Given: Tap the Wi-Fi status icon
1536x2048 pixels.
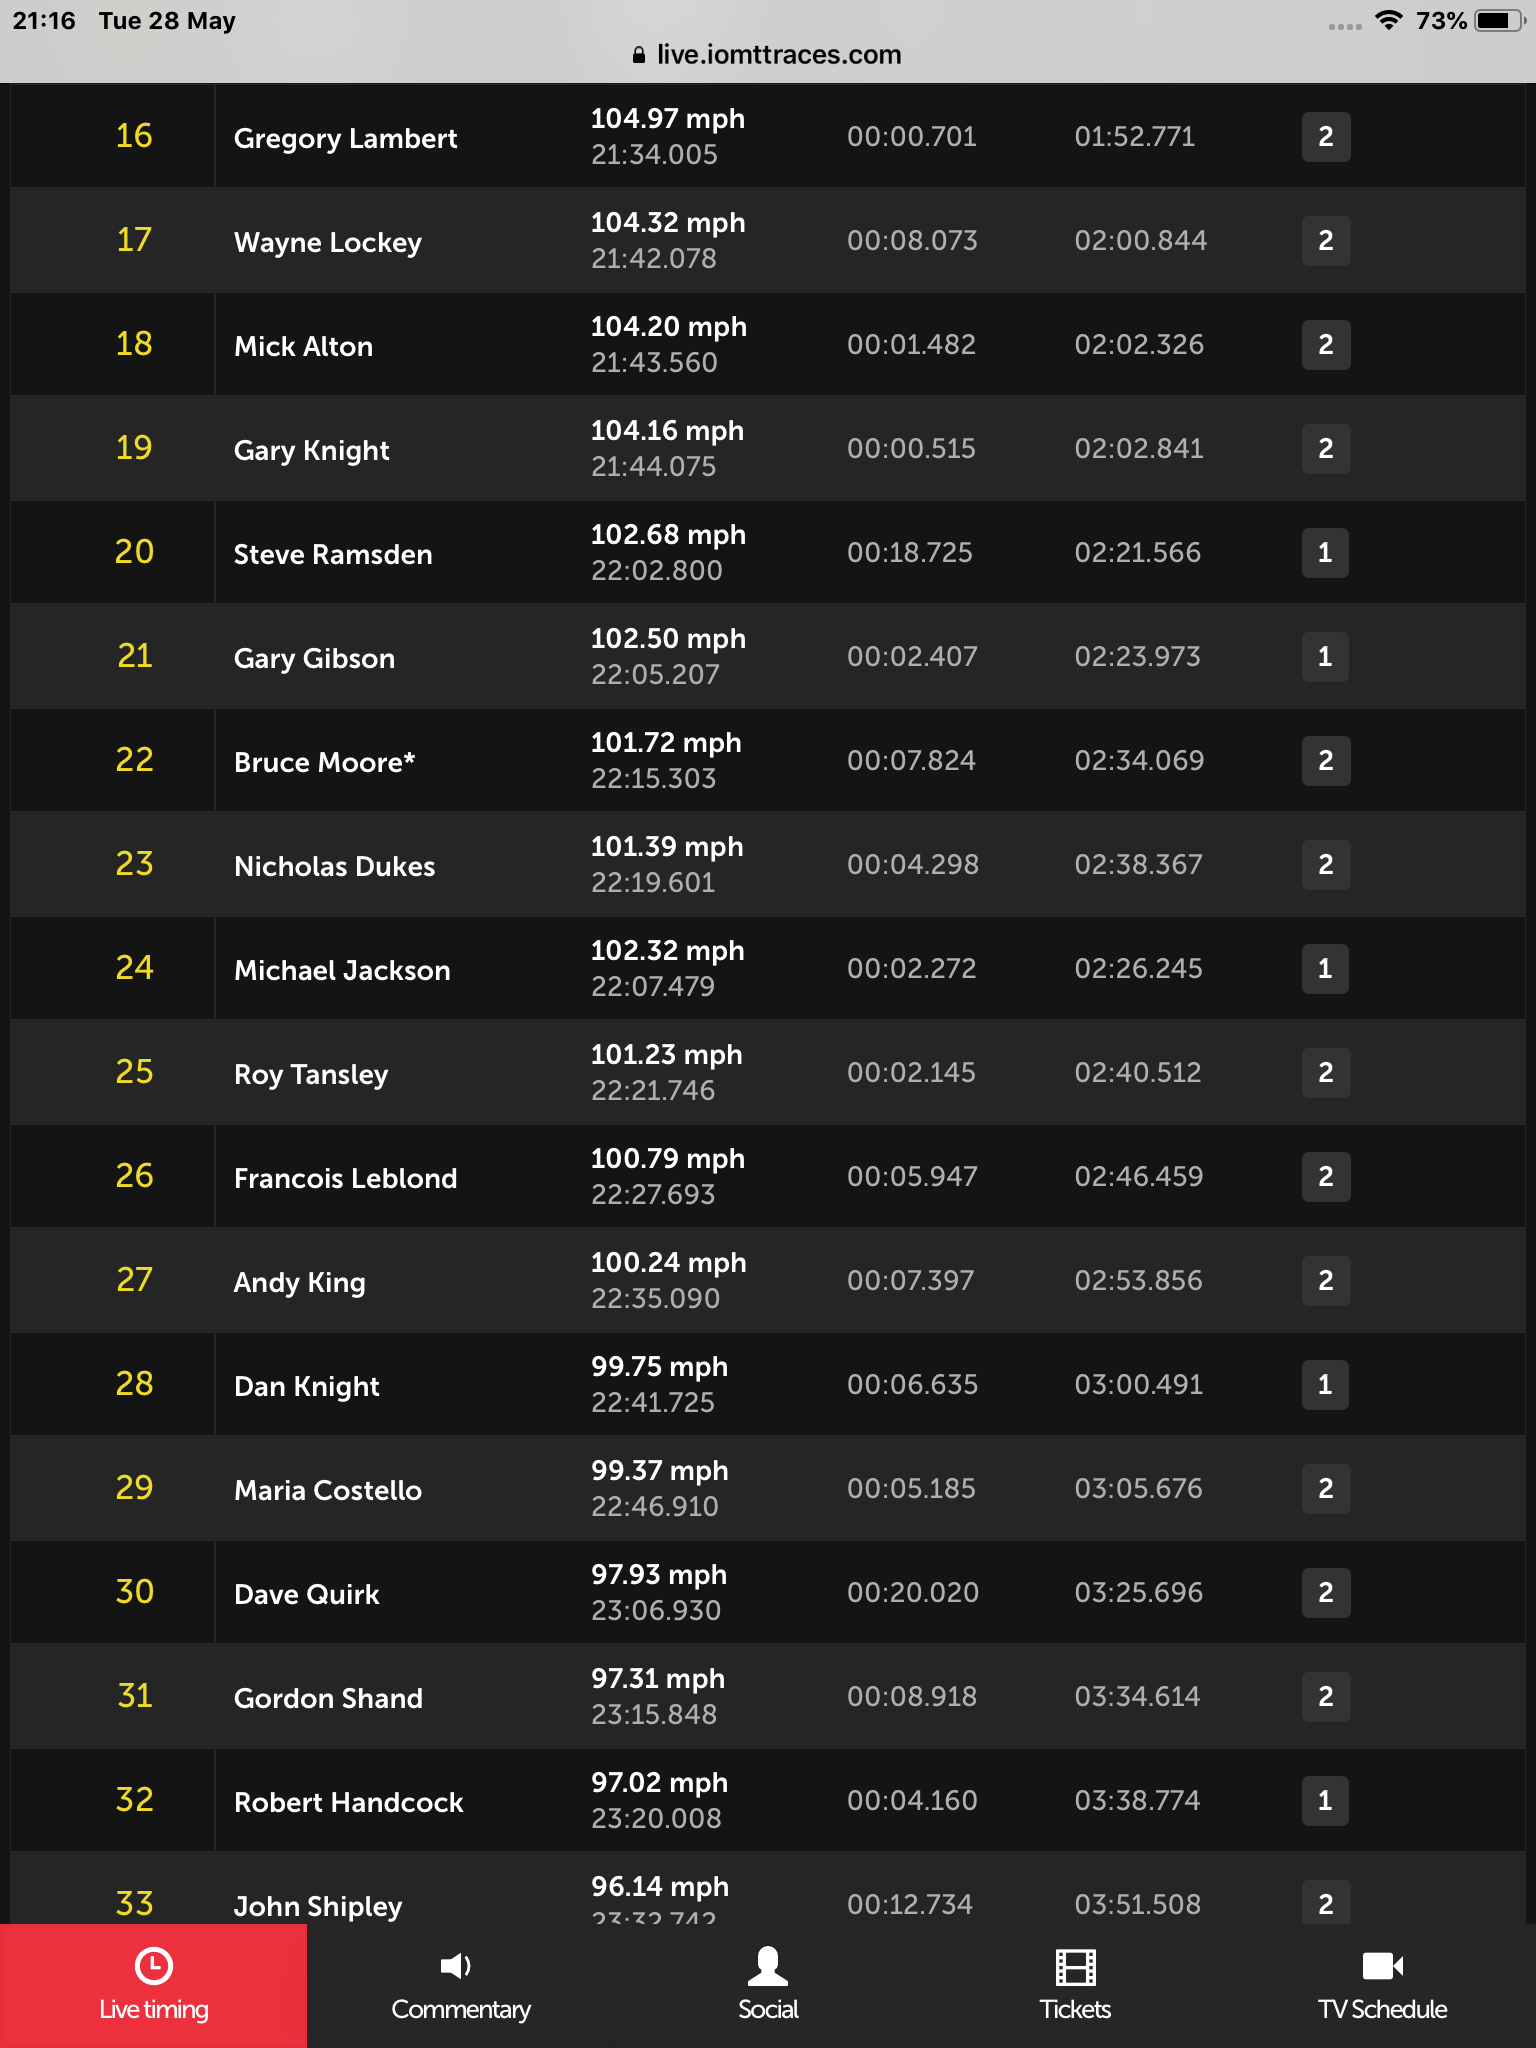Looking at the screenshot, I should point(1388,20).
